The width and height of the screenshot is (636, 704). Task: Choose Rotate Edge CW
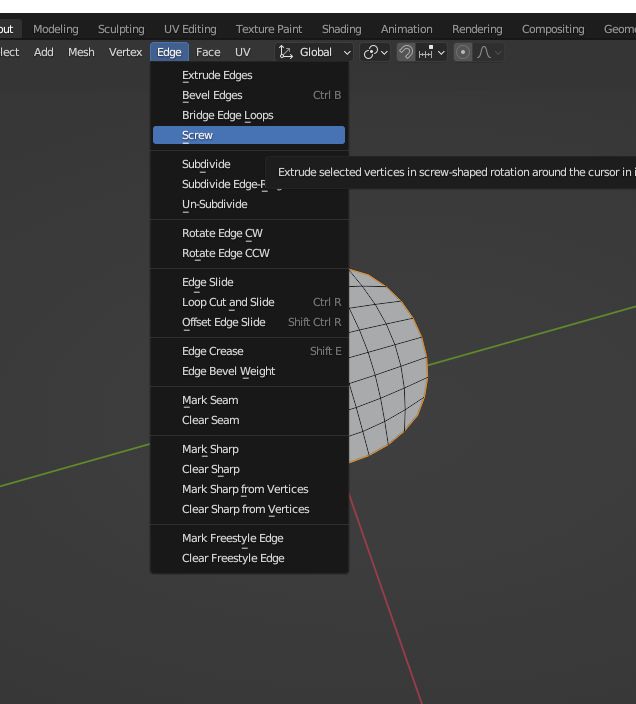click(x=249, y=233)
